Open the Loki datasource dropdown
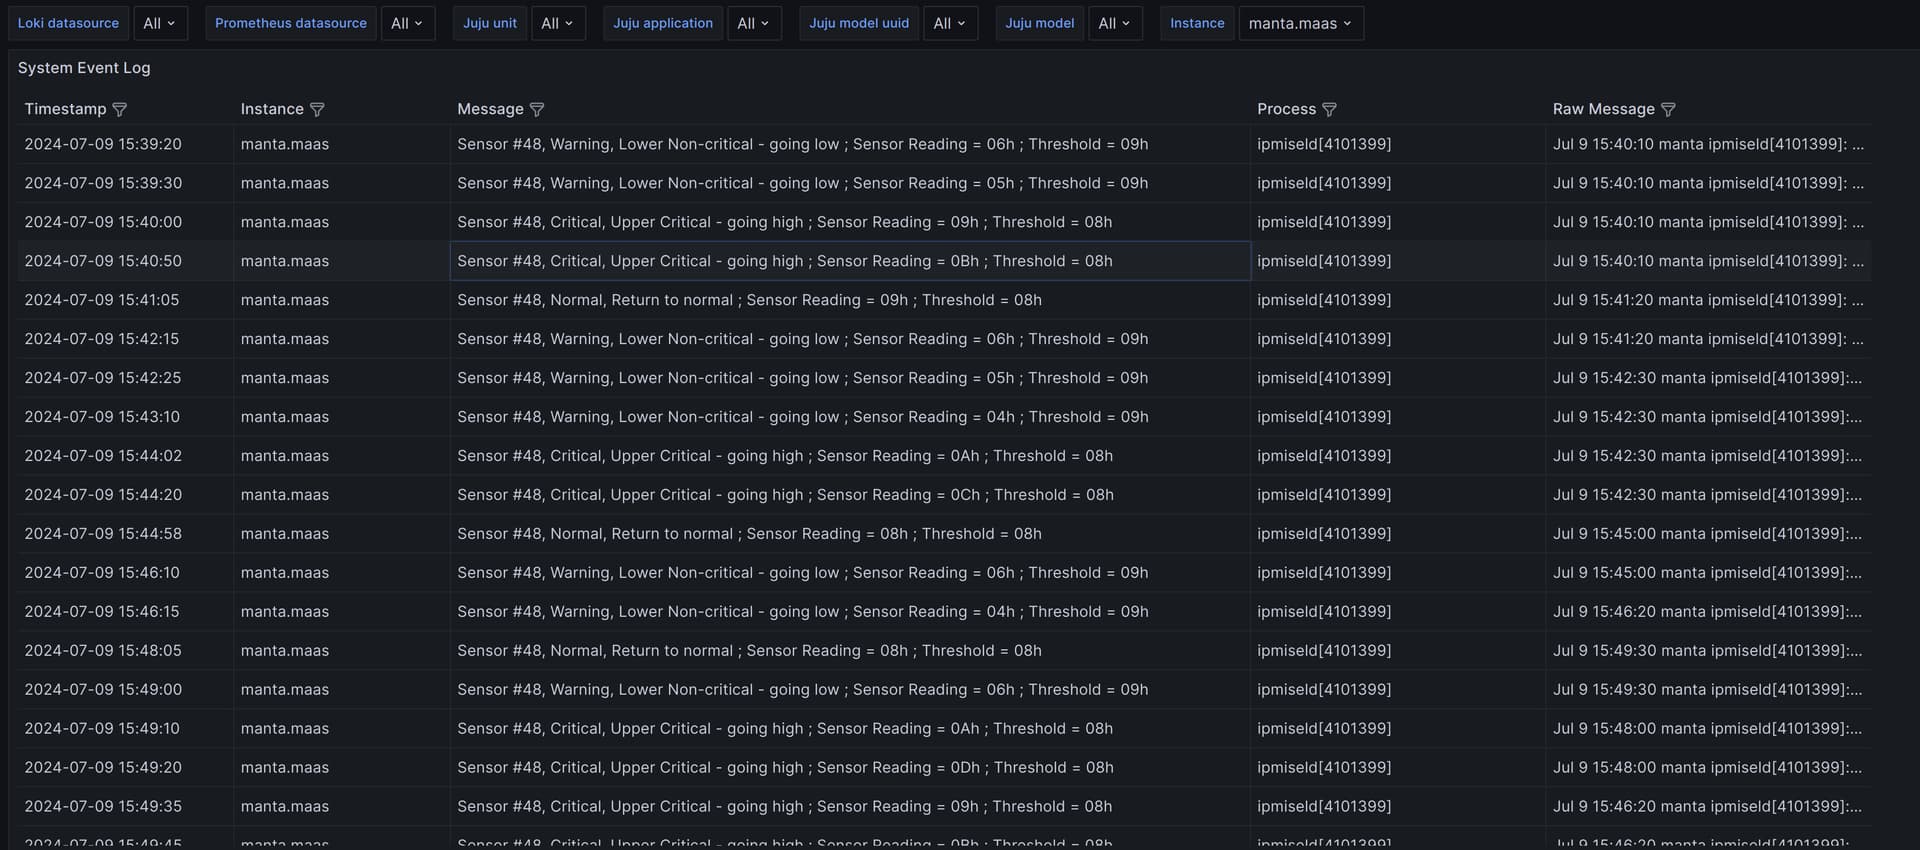 point(160,23)
